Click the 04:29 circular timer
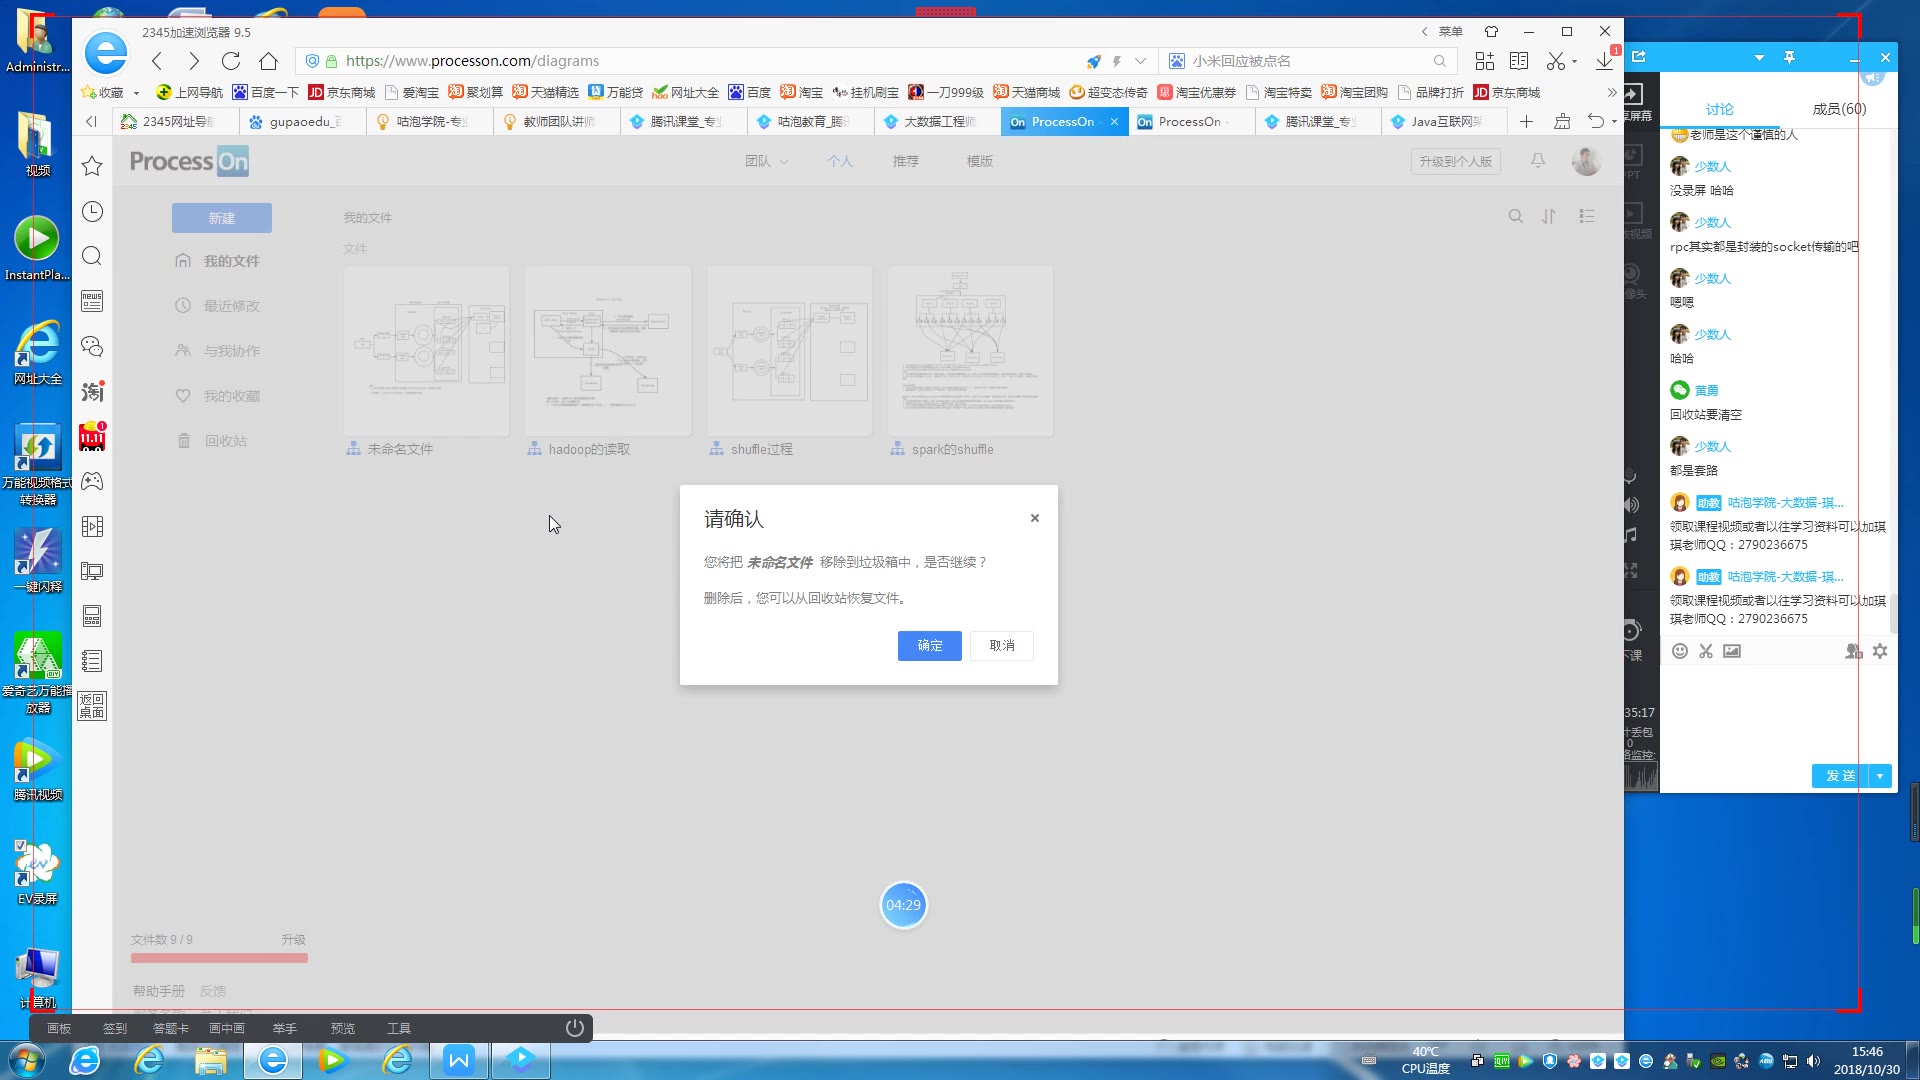The image size is (1920, 1080). coord(903,905)
